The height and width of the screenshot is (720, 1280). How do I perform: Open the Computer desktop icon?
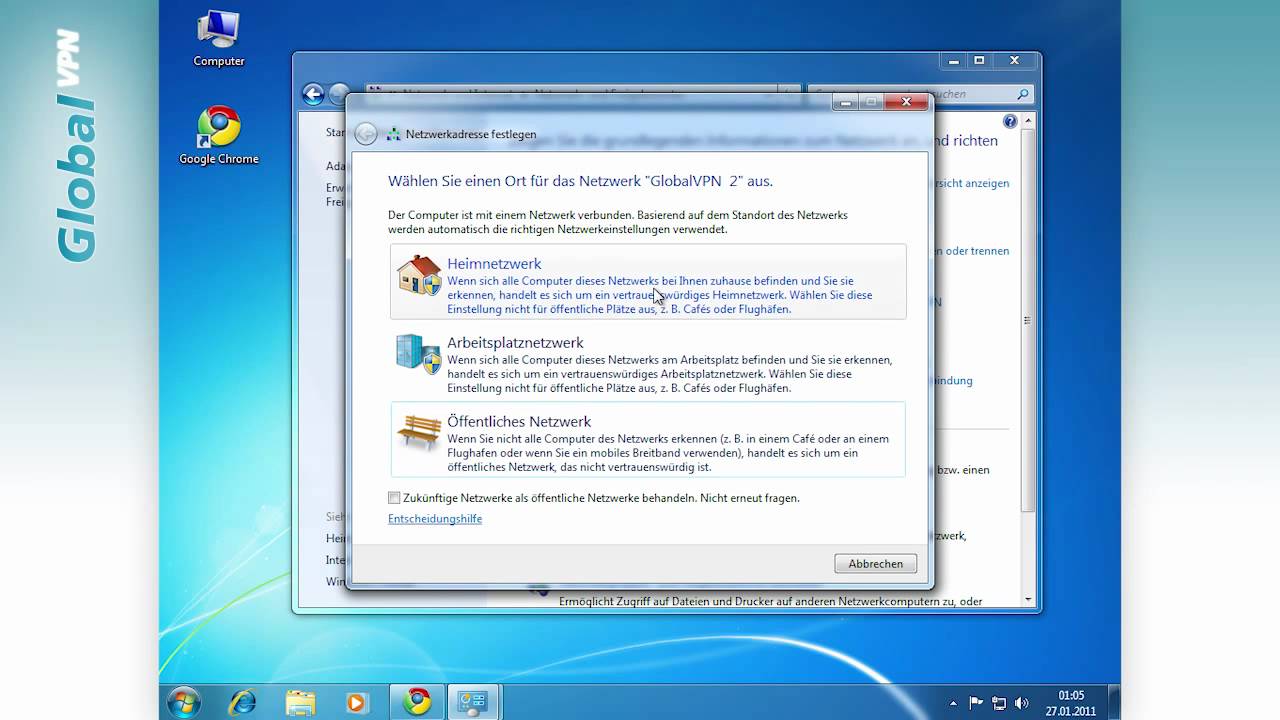219,38
